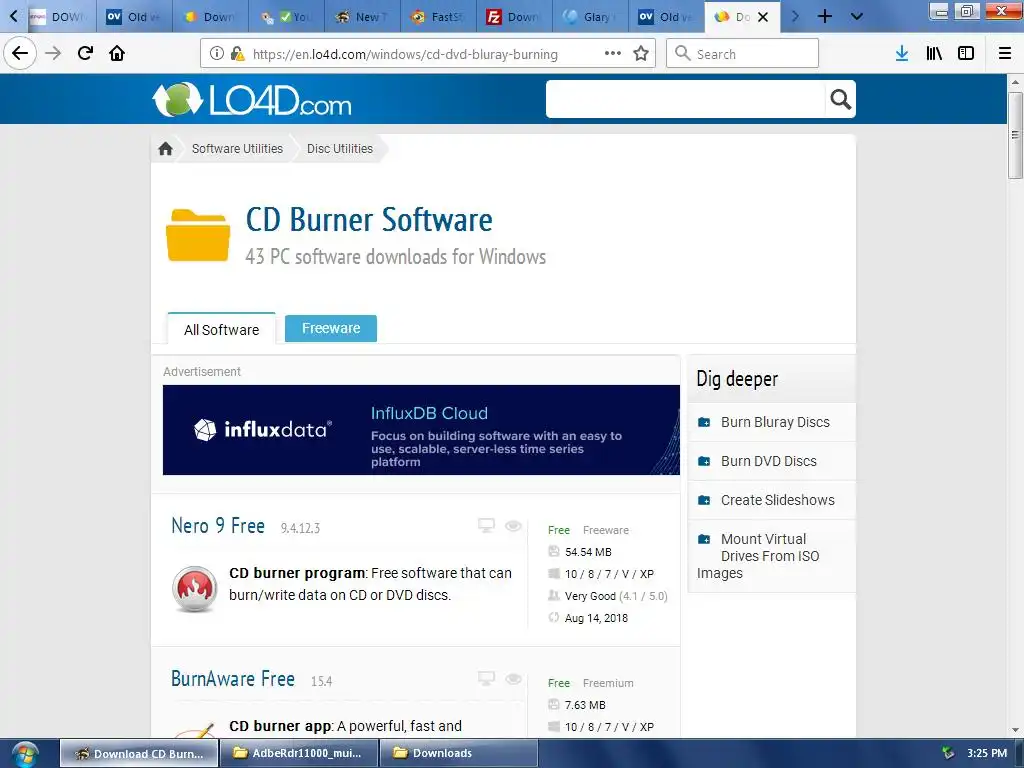
Task: Open the browser home page
Action: point(117,53)
